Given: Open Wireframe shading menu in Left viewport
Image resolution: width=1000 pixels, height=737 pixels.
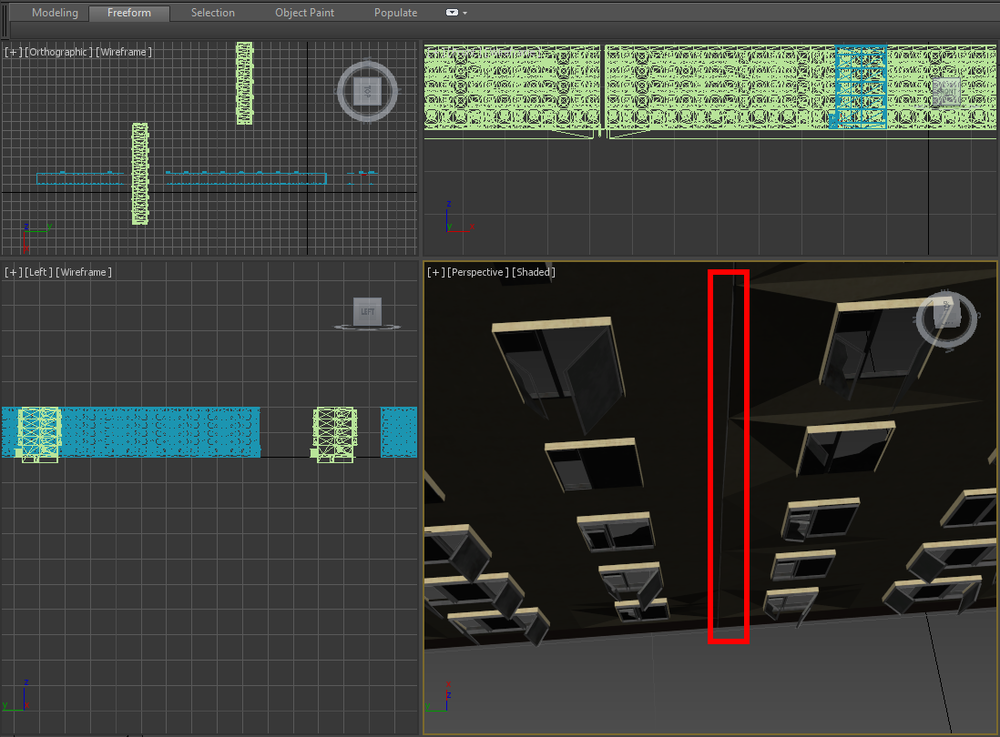Looking at the screenshot, I should 84,272.
